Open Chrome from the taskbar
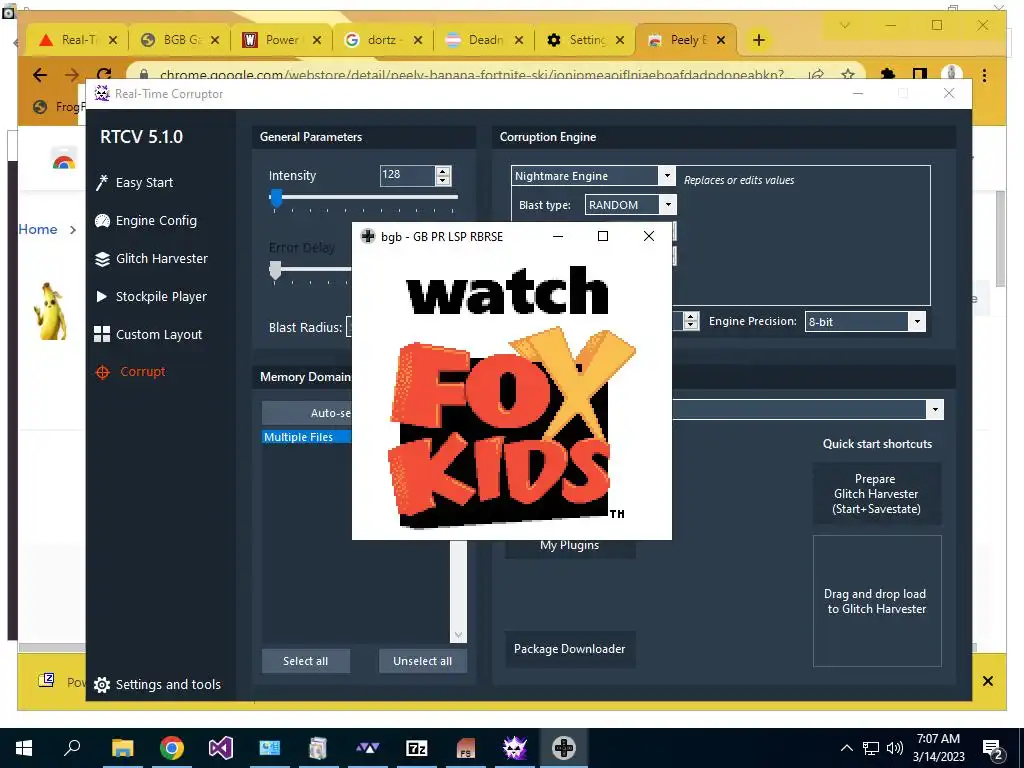 [x=172, y=748]
